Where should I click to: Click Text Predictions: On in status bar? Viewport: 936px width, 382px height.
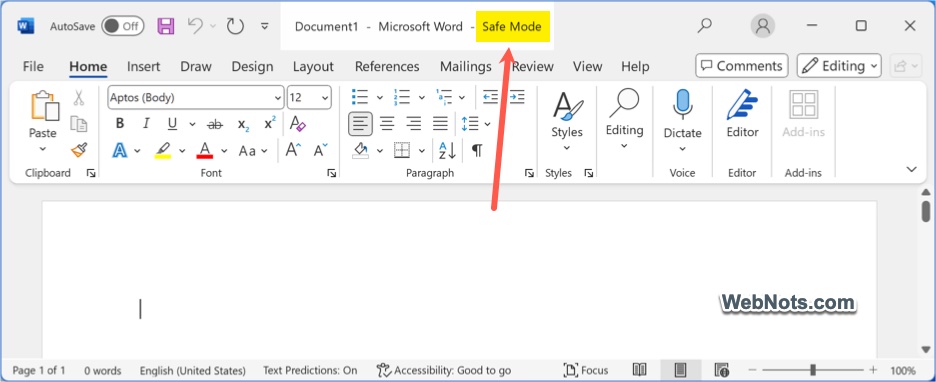click(310, 371)
